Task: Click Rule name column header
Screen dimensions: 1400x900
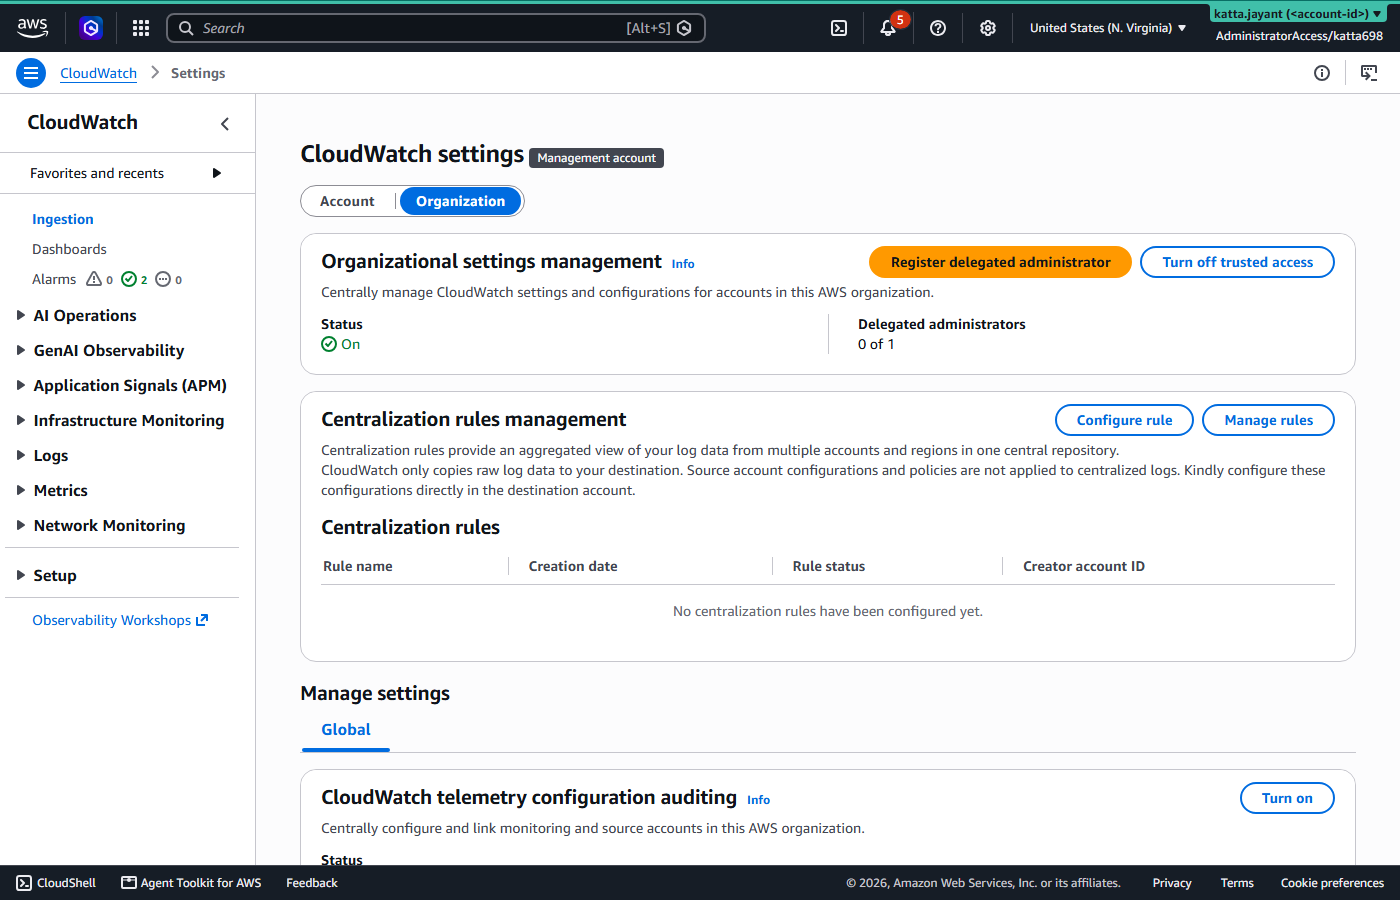Action: click(x=358, y=566)
